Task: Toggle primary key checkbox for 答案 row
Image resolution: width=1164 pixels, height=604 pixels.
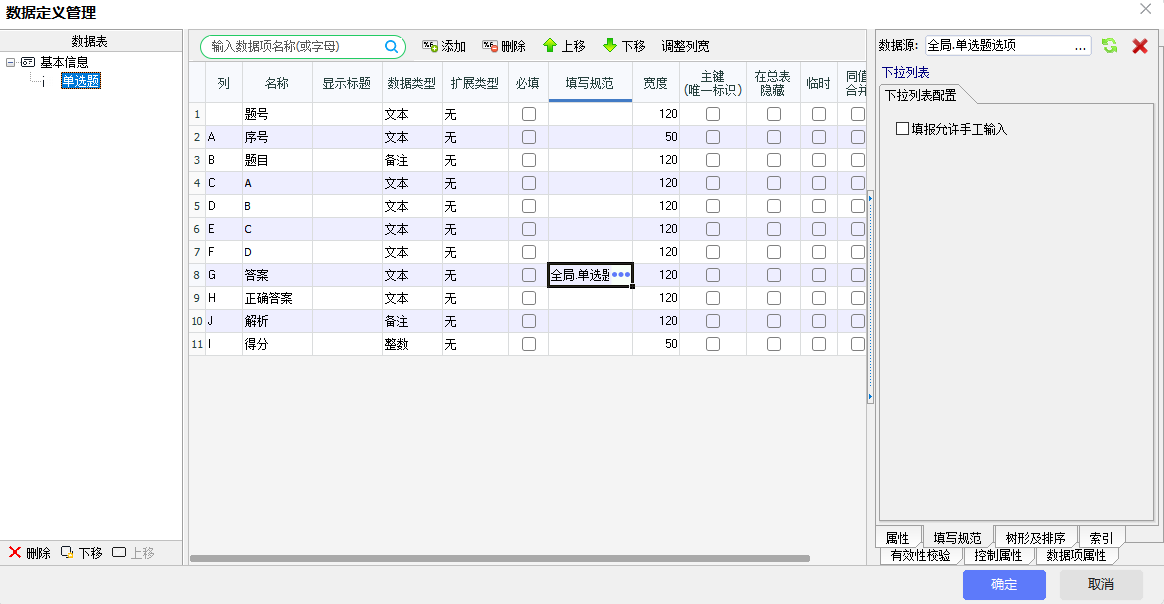Action: pos(713,275)
